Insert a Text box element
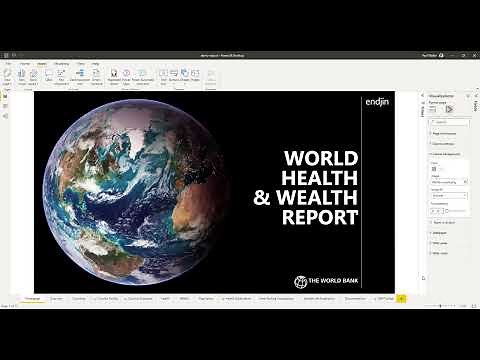Screen dimensions: 480x360 pyautogui.click(x=163, y=77)
